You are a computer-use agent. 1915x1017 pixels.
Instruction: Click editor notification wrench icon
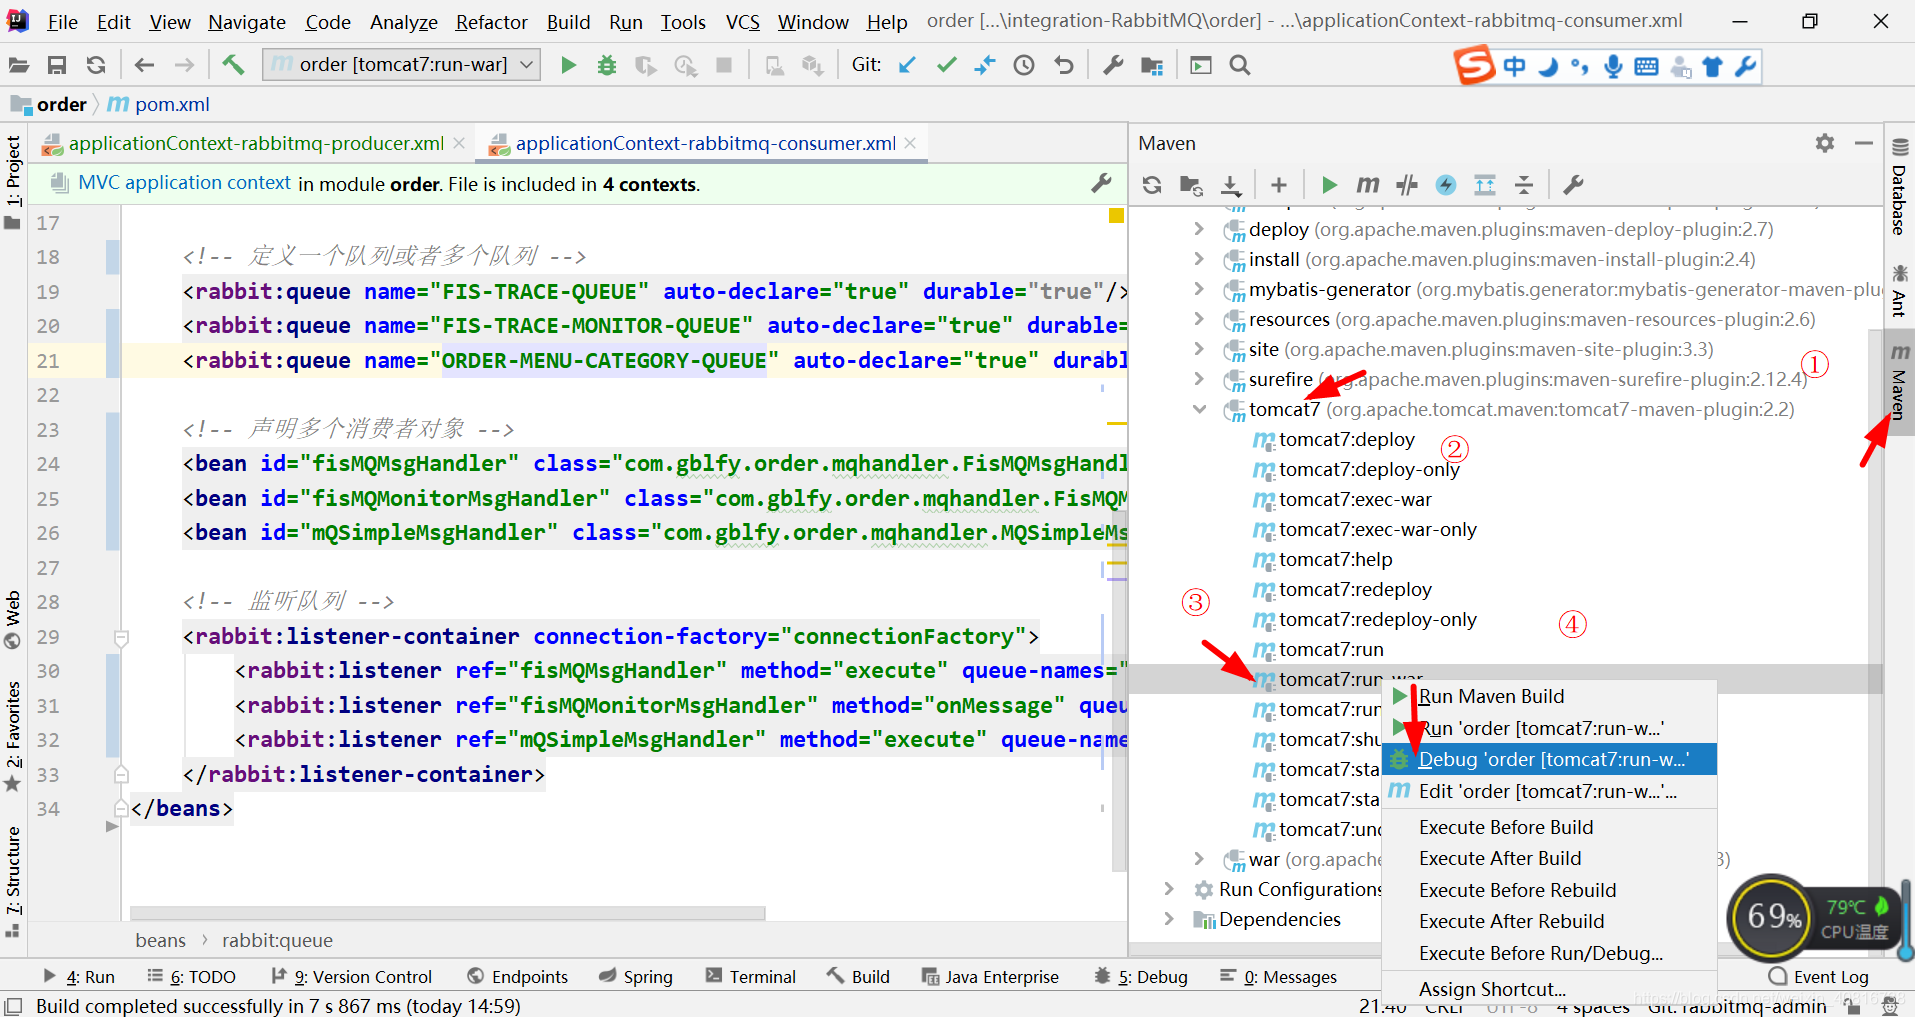[1101, 183]
